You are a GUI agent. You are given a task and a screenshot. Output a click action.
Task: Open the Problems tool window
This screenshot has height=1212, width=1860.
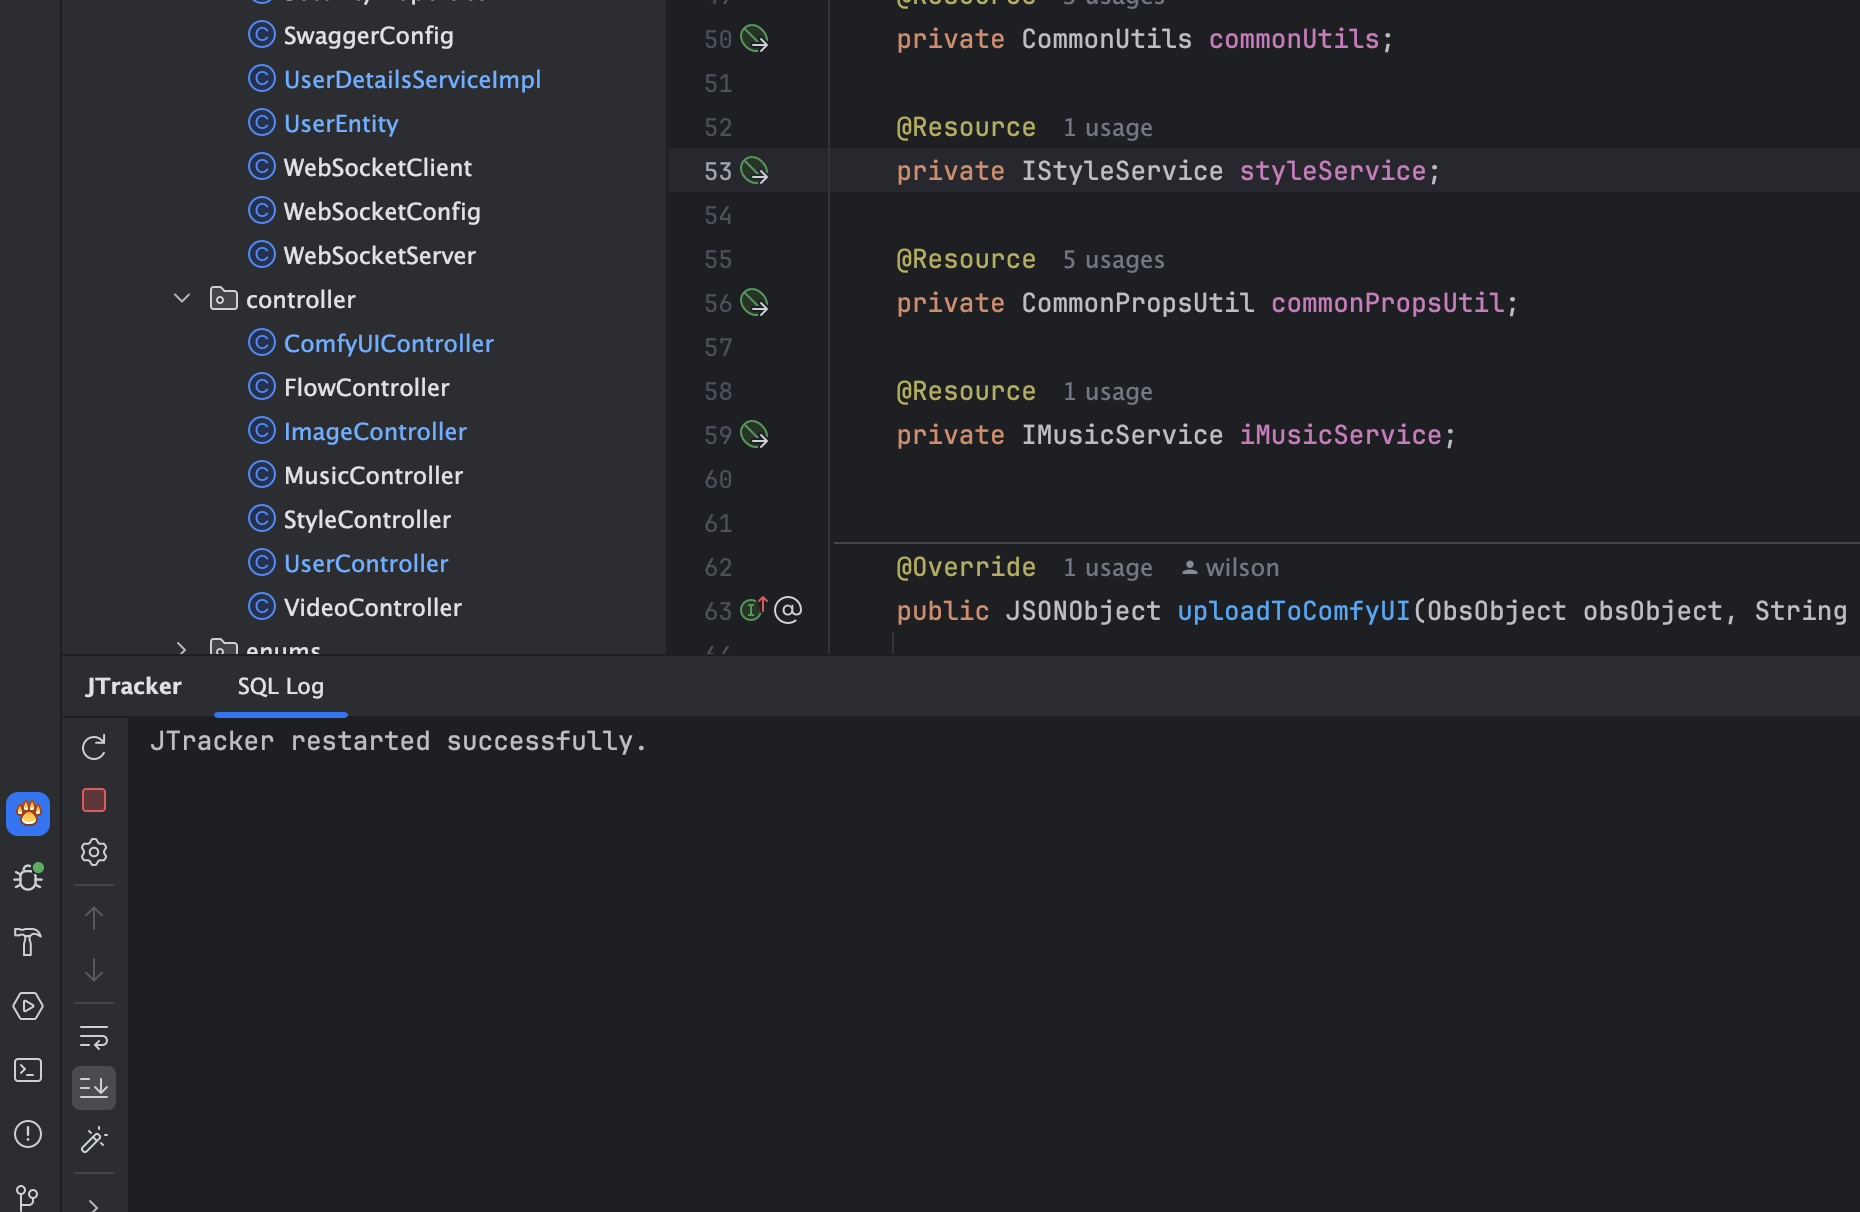28,1134
